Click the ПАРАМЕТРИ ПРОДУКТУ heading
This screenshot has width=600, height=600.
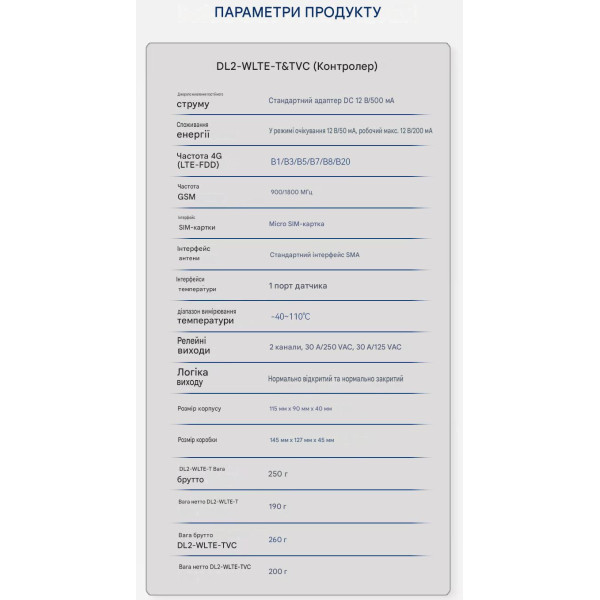click(x=297, y=12)
